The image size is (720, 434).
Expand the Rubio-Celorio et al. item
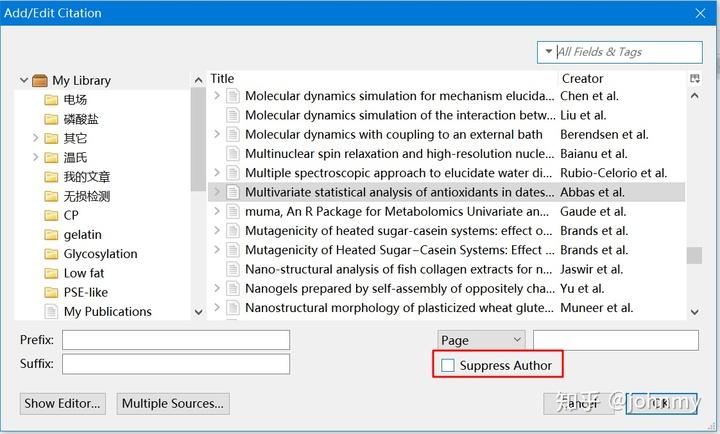[217, 173]
